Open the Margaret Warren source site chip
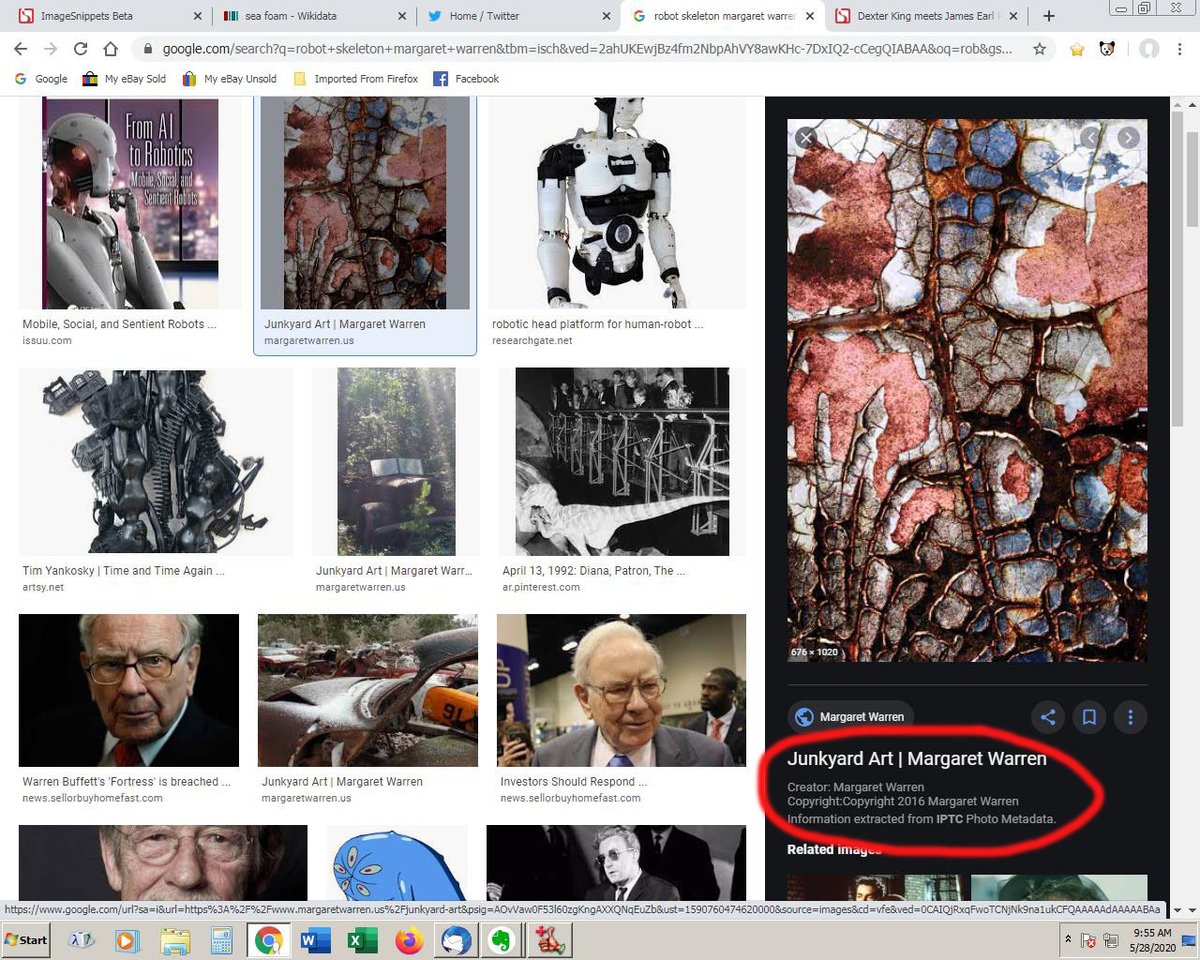 (x=850, y=716)
